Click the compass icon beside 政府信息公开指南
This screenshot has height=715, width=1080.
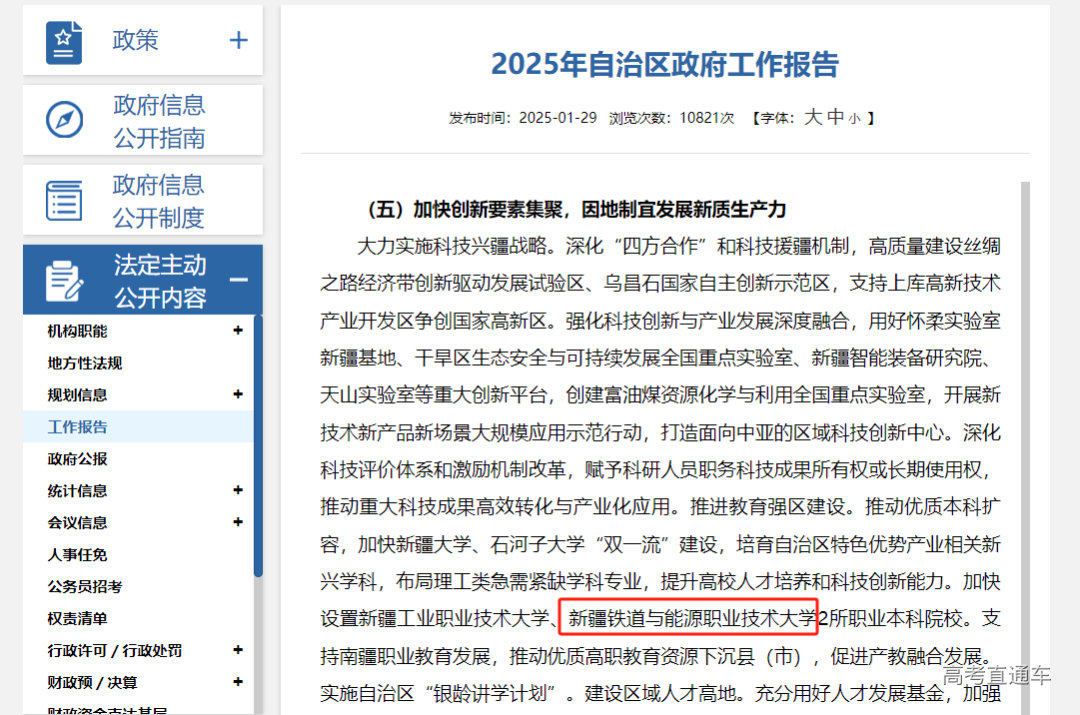(63, 120)
